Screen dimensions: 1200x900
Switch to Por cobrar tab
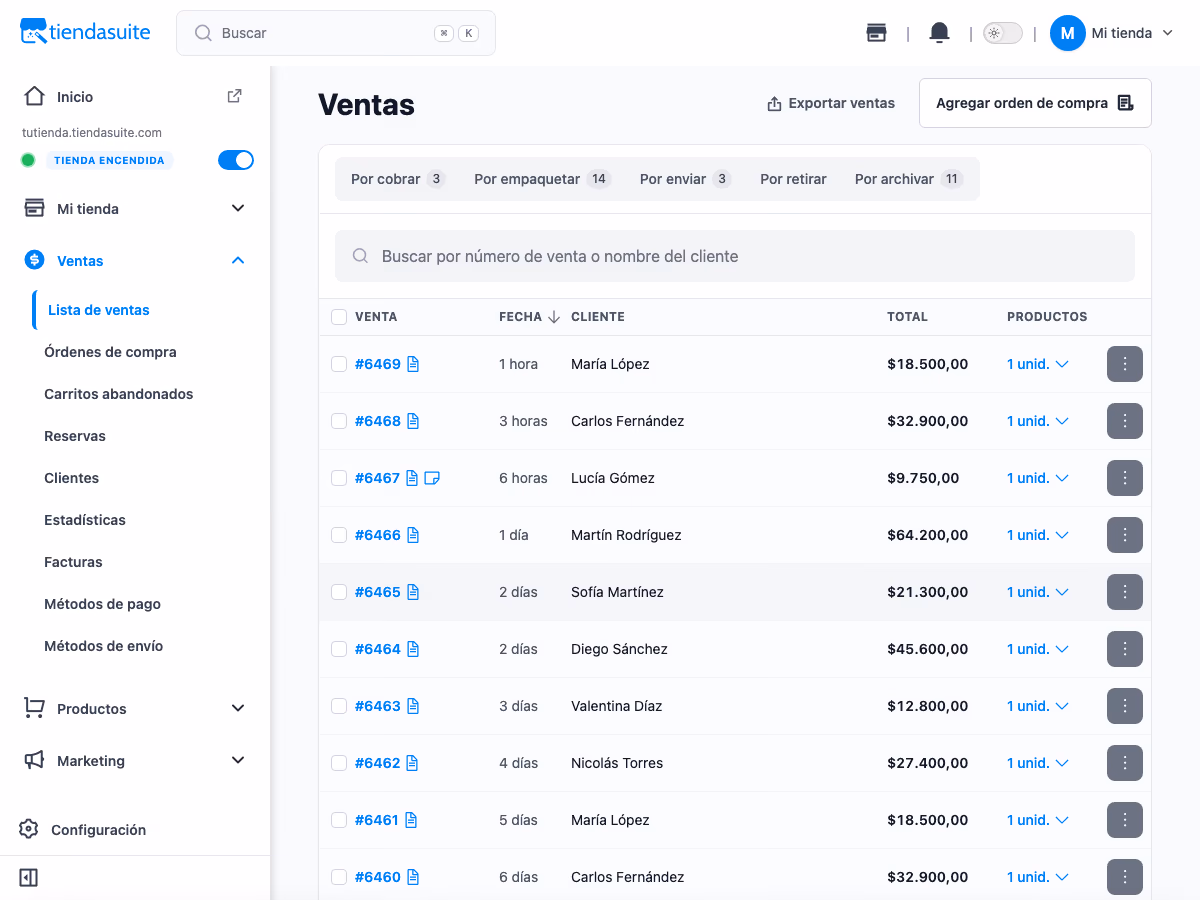(397, 179)
